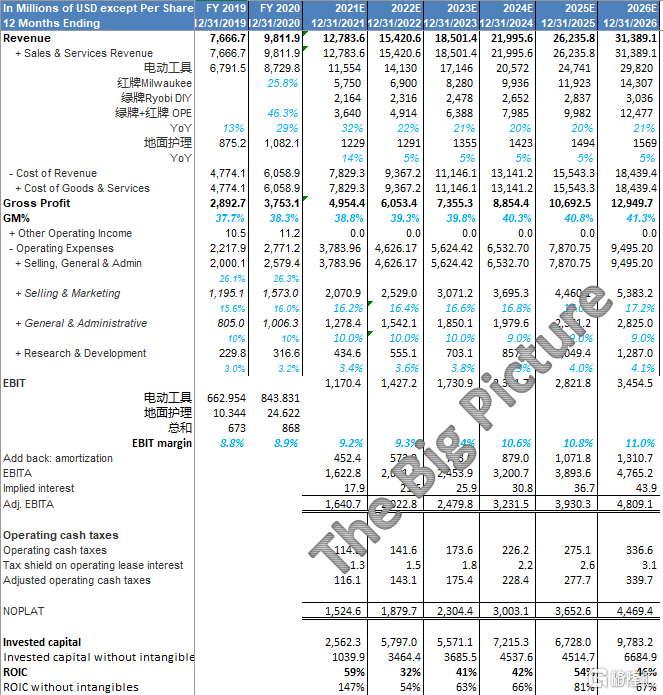Click EBIT margin 2026E value 11.0%
Viewport: 663px width, 695px height.
(x=640, y=443)
